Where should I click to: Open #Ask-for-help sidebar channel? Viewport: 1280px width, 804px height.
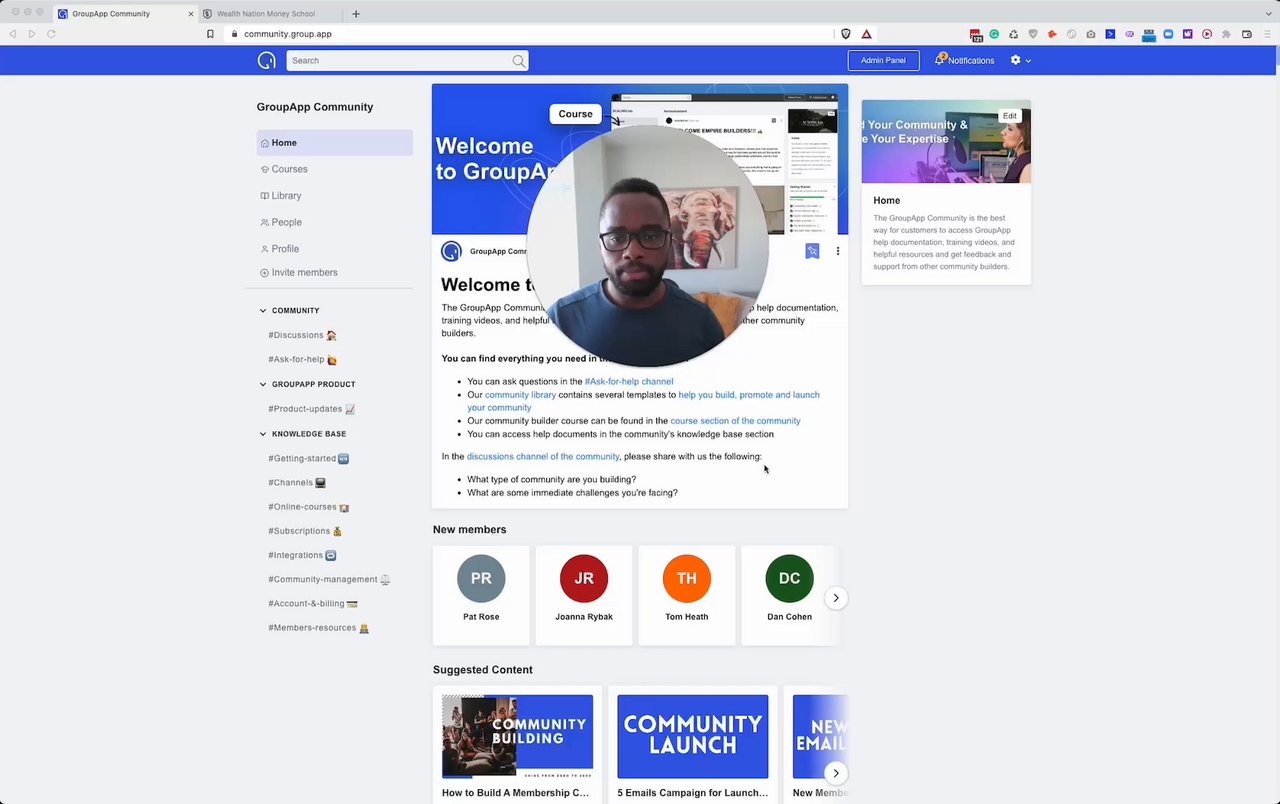(x=302, y=360)
